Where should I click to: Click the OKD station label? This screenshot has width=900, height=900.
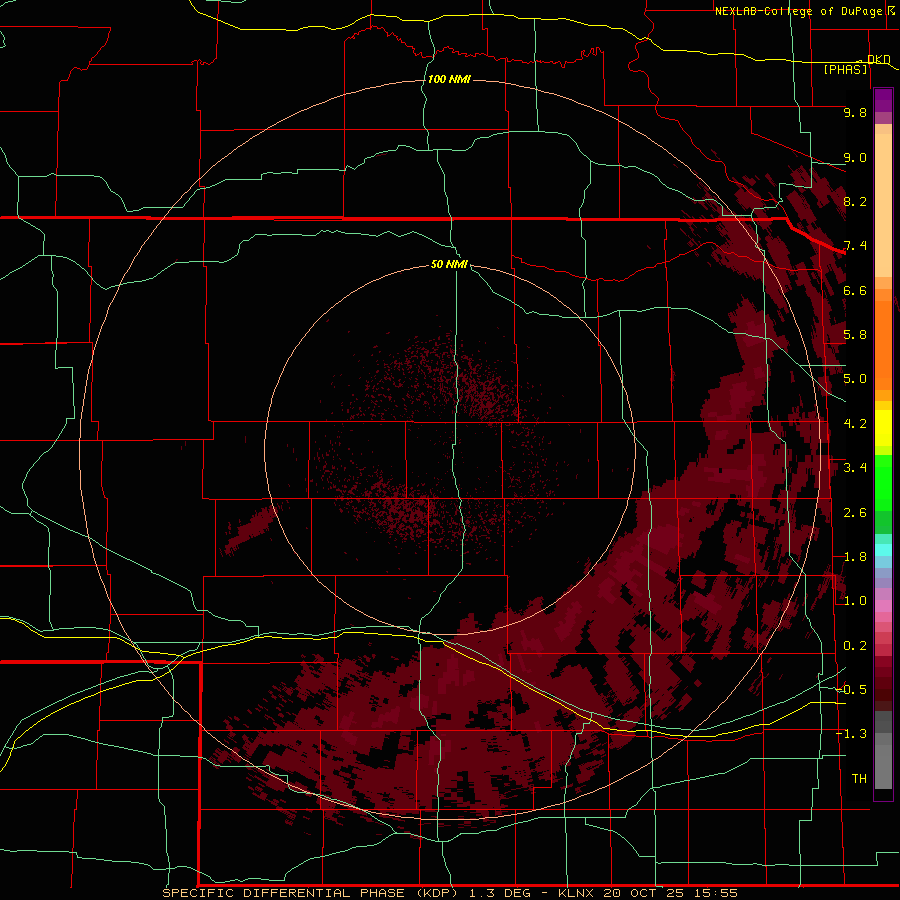878,59
